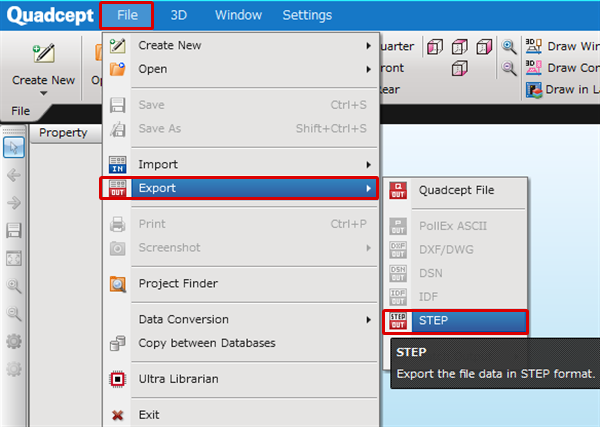This screenshot has width=600, height=427.
Task: Click the Quadcept logo
Action: pos(50,15)
